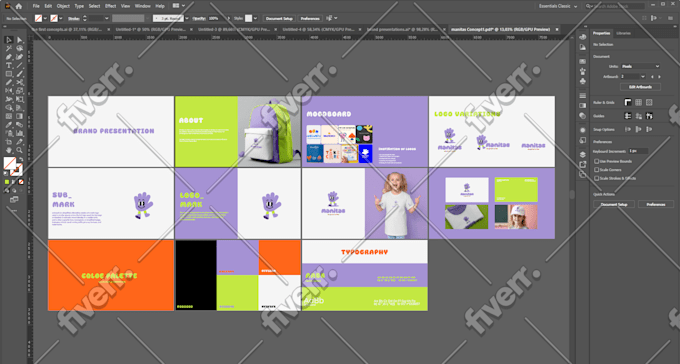Viewport: 680px width, 364px height.
Task: Open the Symbols panel icon
Action: 582,81
